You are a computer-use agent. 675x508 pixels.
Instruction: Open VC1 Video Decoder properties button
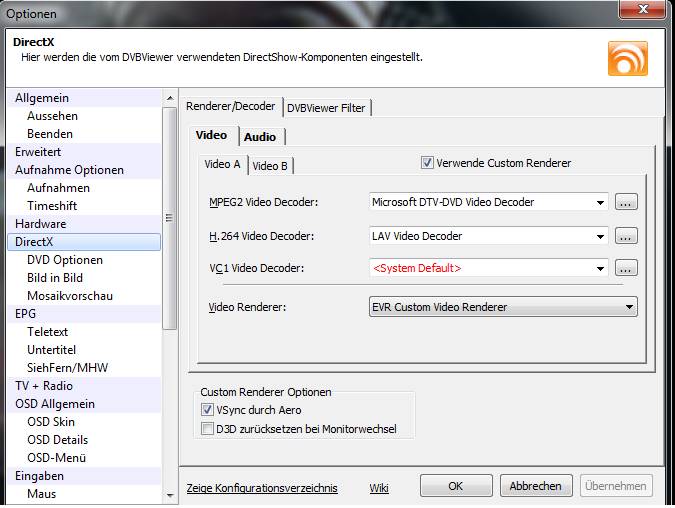click(626, 268)
